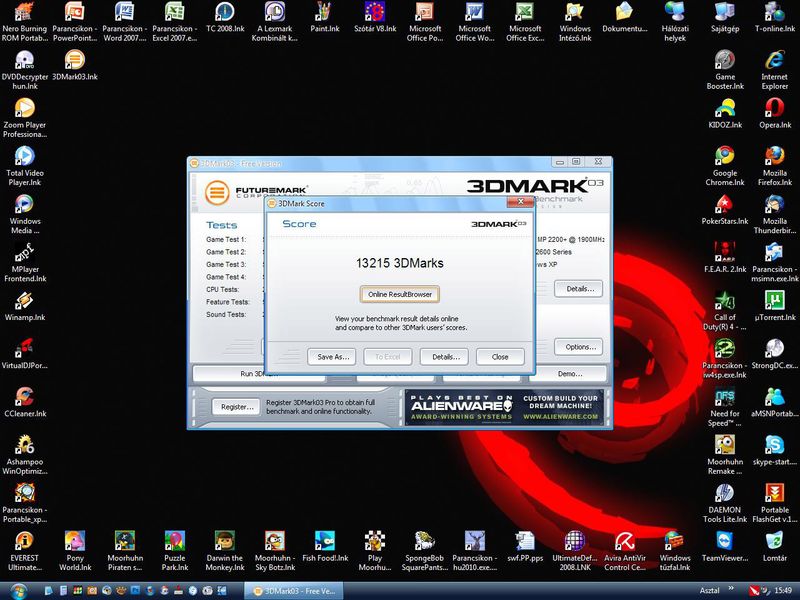This screenshot has height=600, width=800.
Task: Click Save As in the Score dialog
Action: pyautogui.click(x=332, y=357)
